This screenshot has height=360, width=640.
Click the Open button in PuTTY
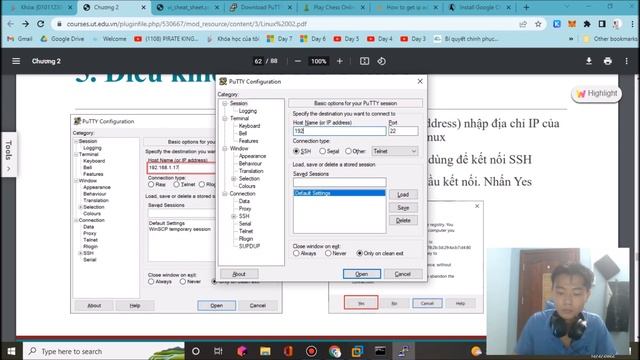[x=362, y=274]
